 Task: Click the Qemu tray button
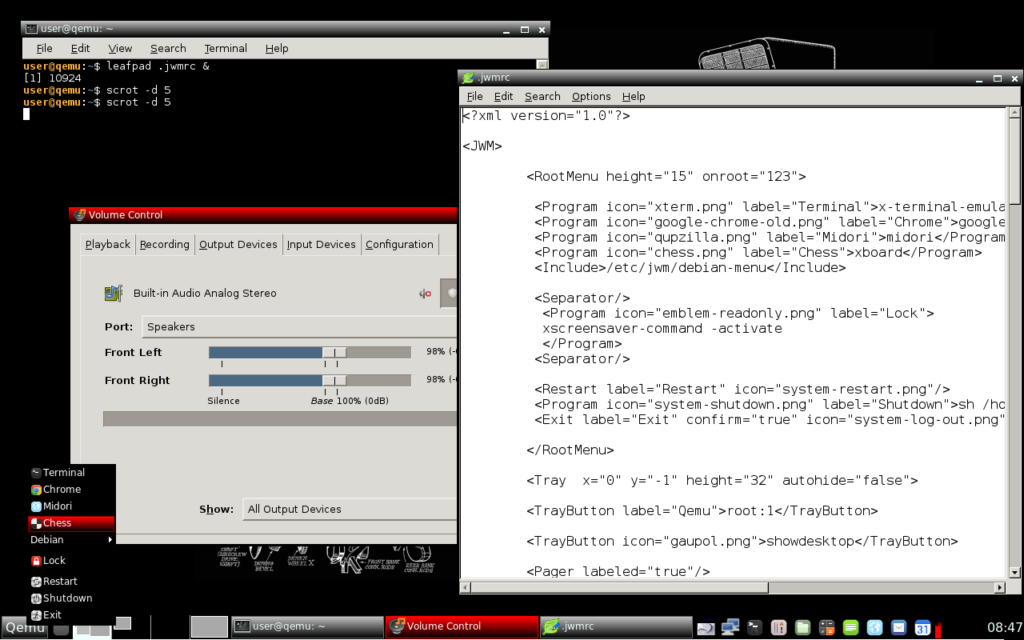click(25, 627)
